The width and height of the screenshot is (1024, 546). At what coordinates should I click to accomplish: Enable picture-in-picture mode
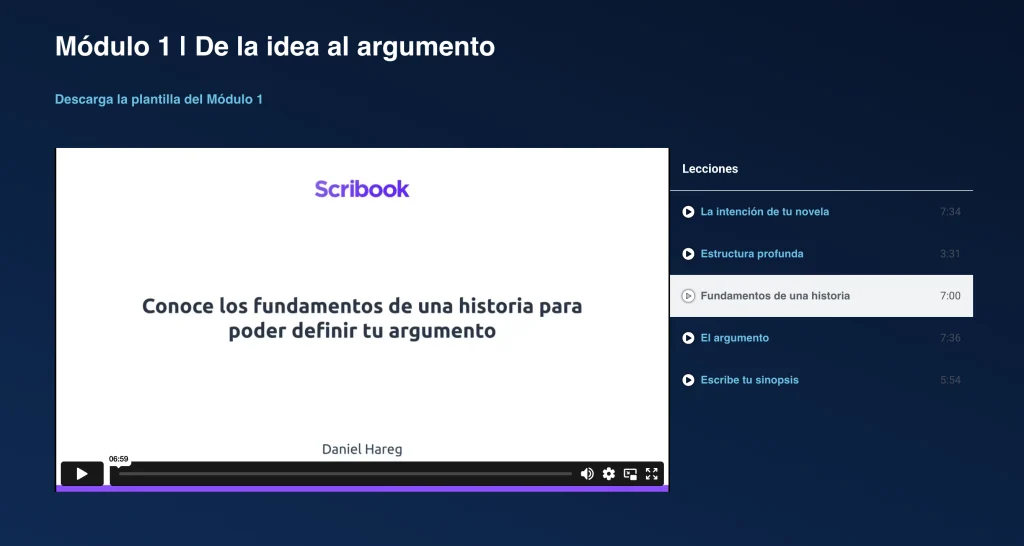630,474
